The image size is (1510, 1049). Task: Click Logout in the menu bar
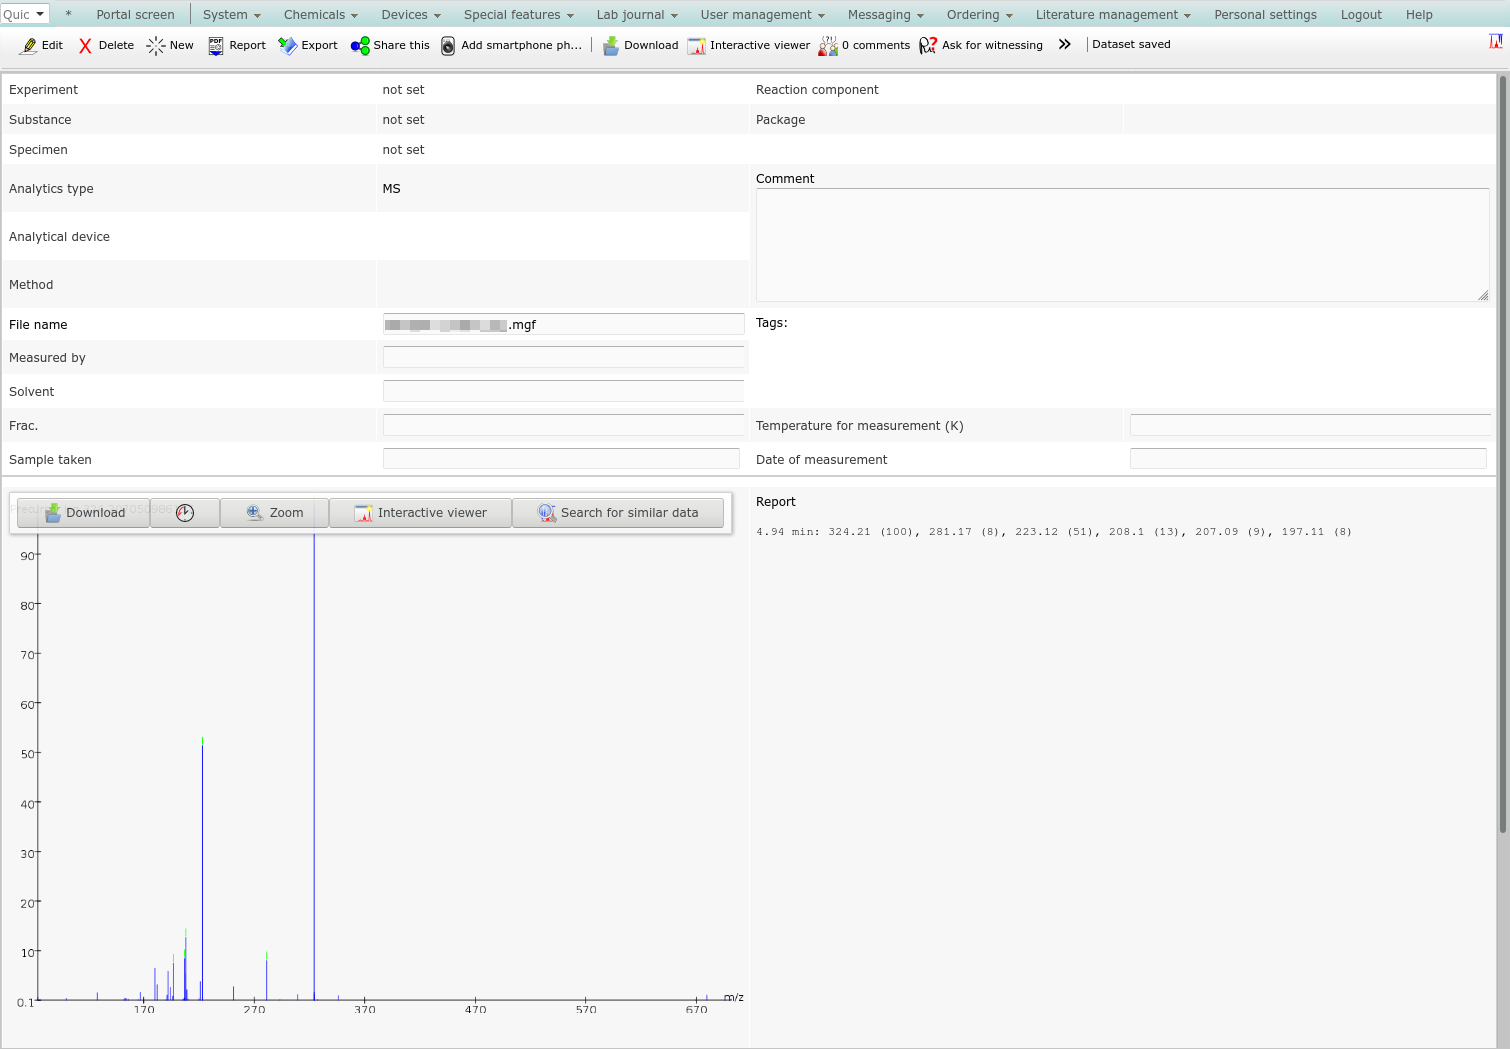pos(1361,15)
